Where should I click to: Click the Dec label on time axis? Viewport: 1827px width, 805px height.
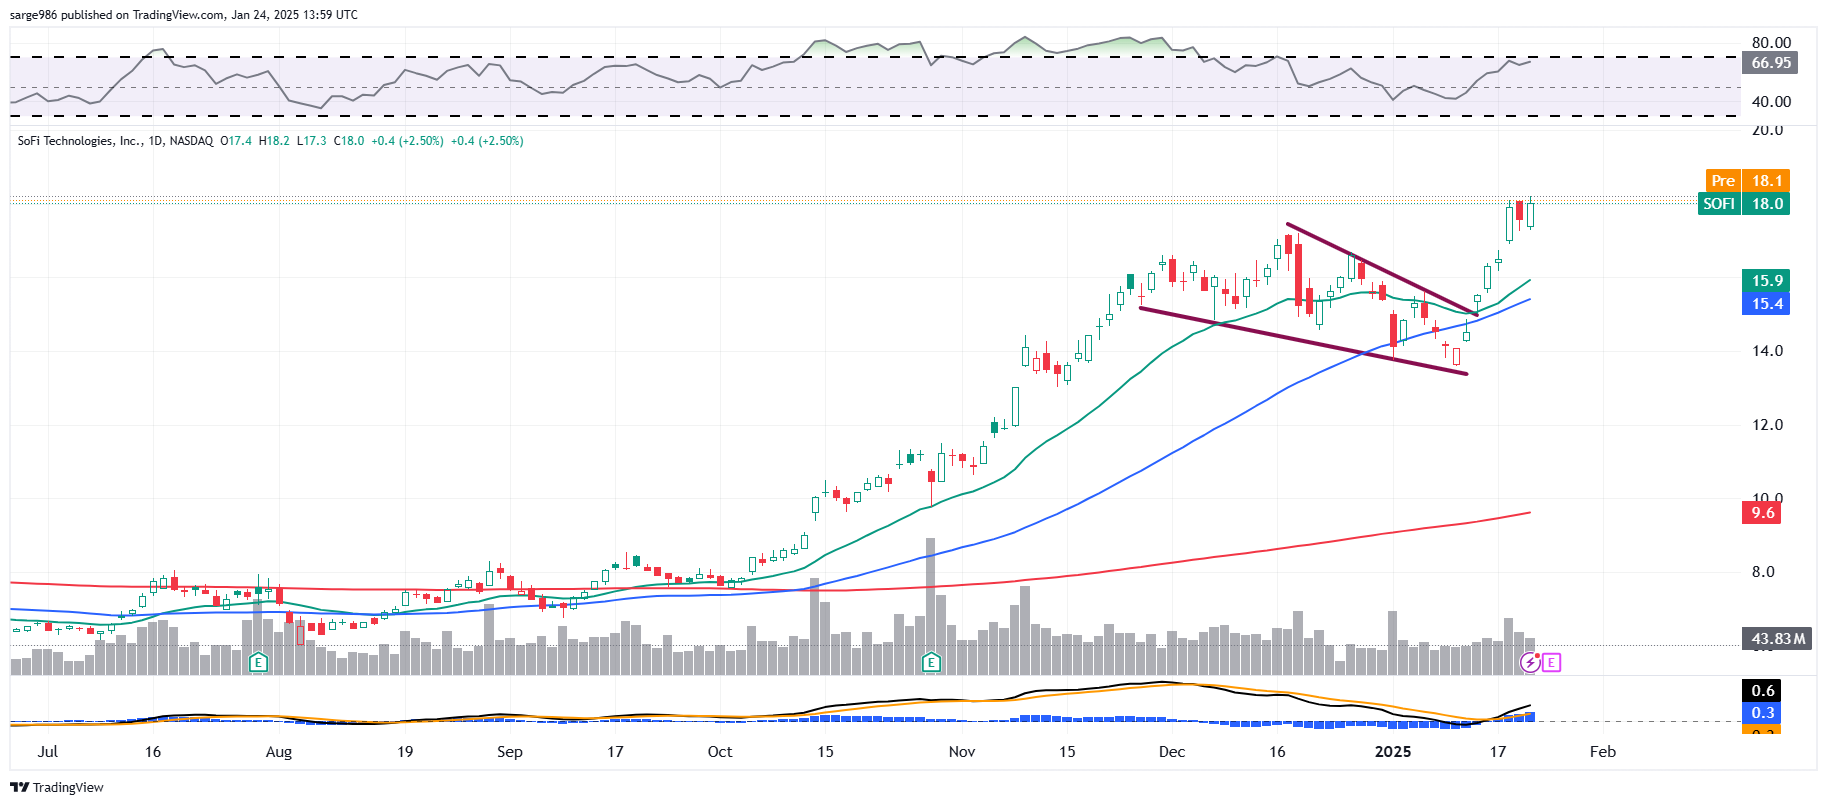(x=1171, y=752)
